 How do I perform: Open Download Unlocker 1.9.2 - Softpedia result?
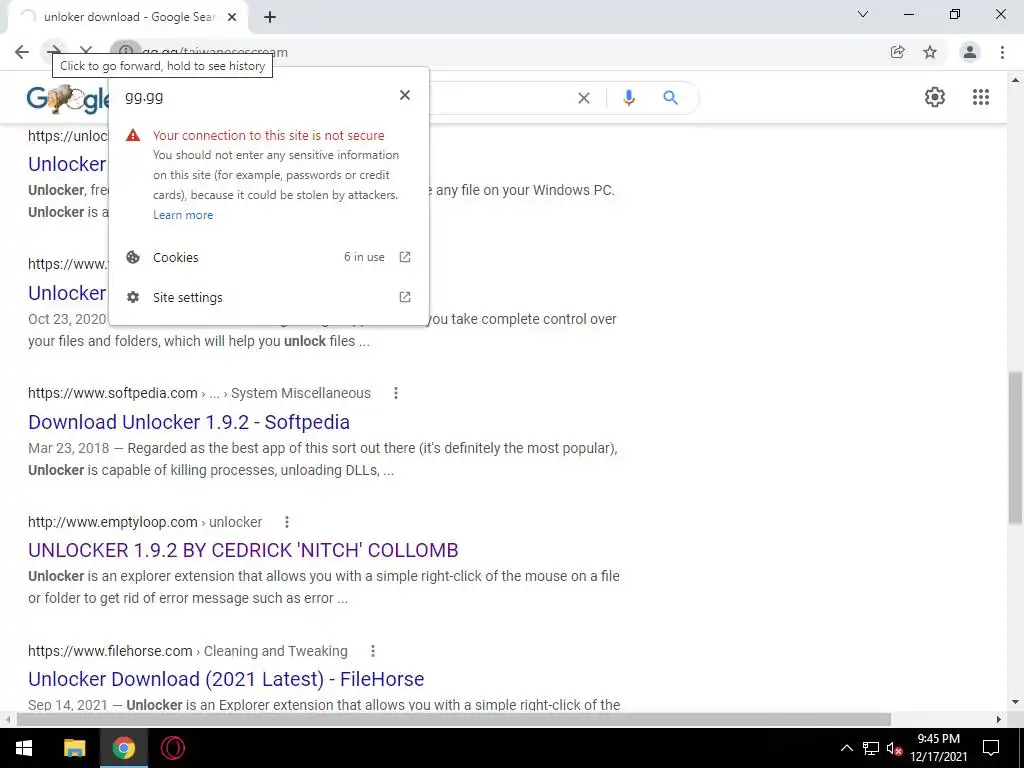(x=189, y=422)
